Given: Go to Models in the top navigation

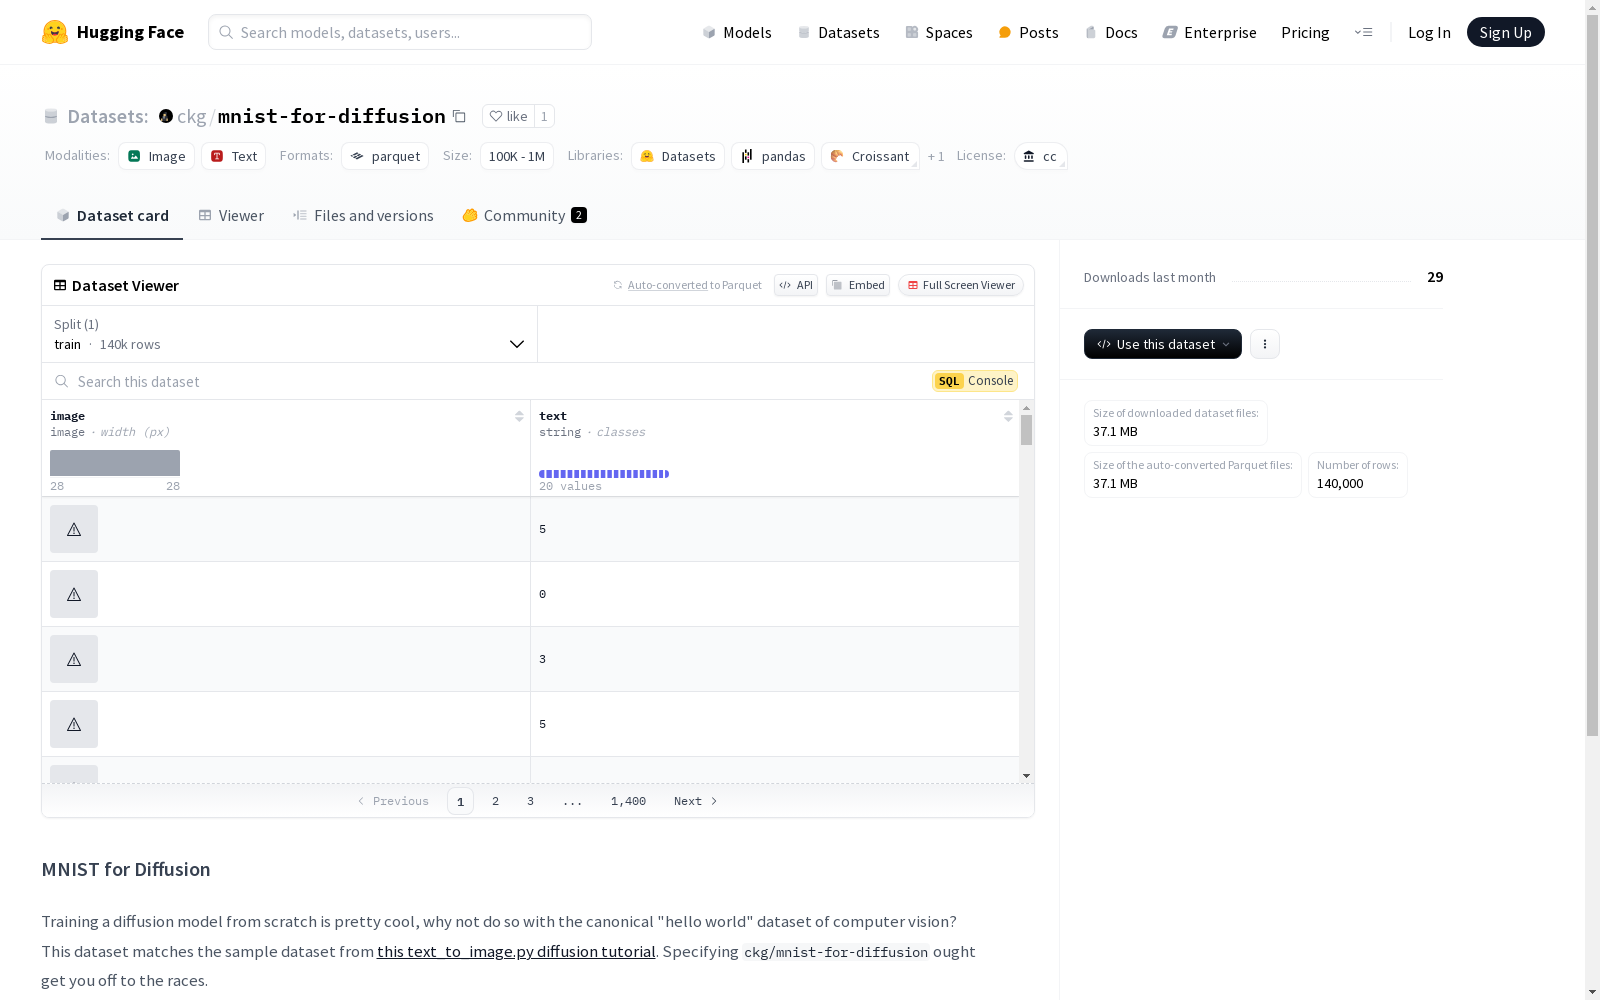Looking at the screenshot, I should [x=737, y=32].
